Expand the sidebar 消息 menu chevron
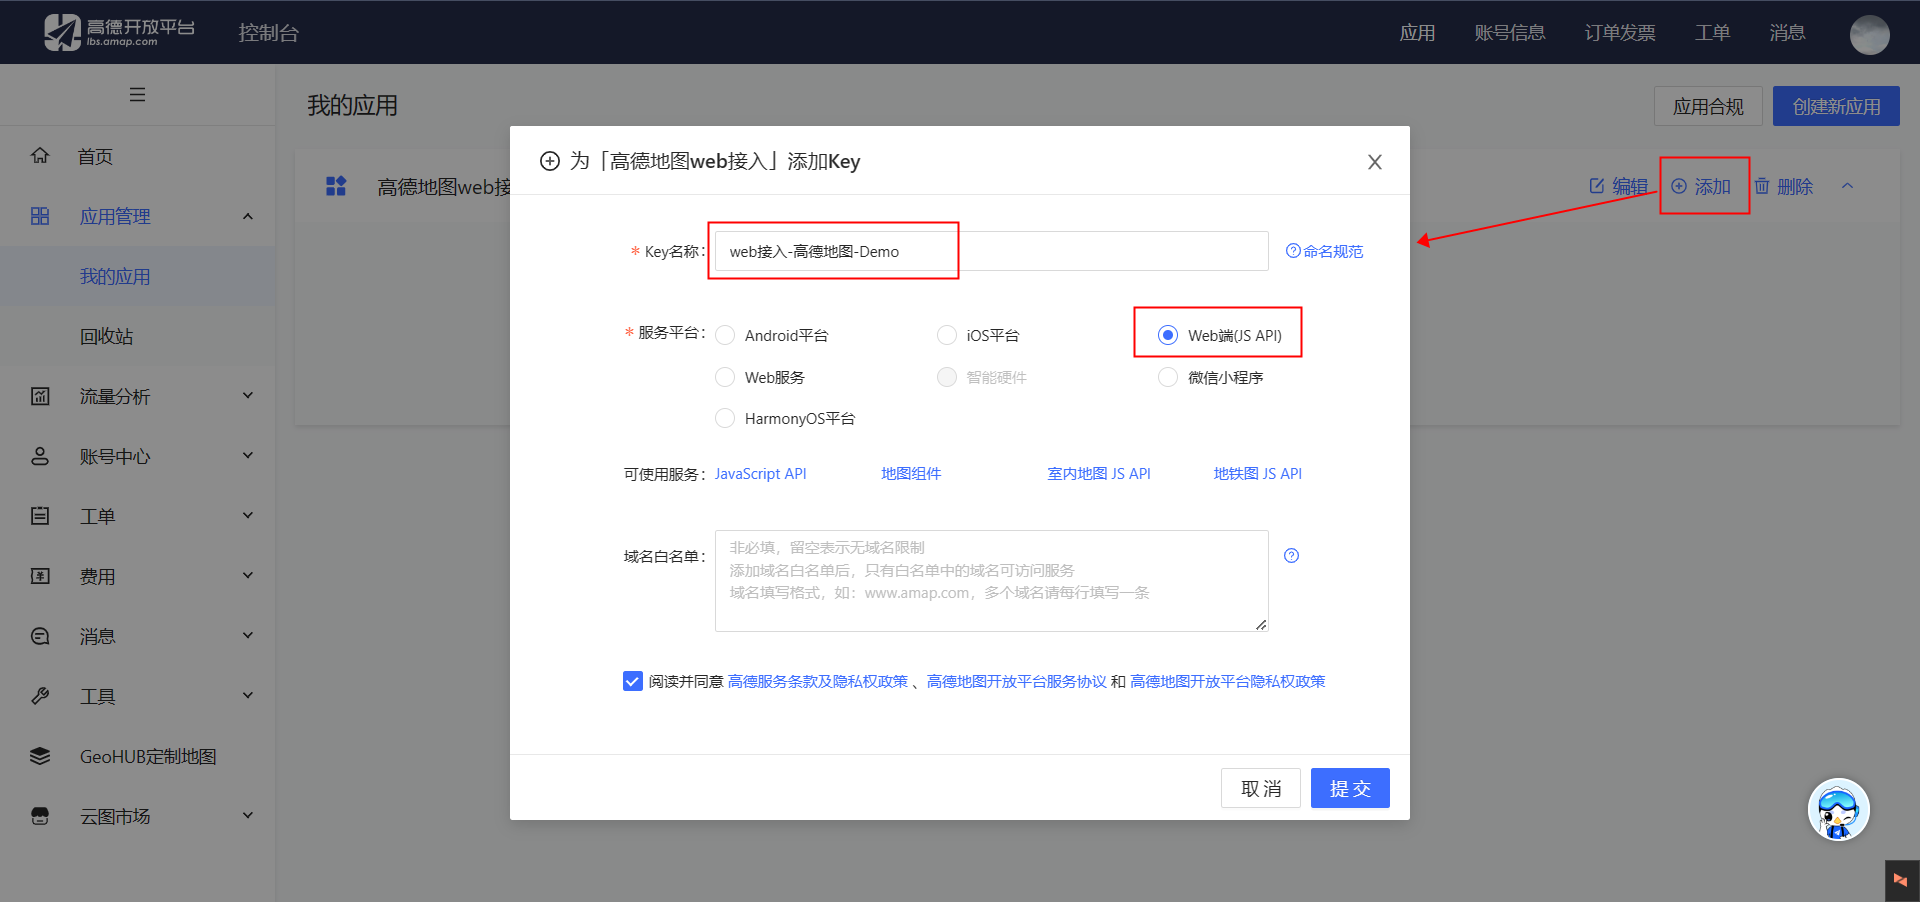The image size is (1920, 902). tap(248, 636)
